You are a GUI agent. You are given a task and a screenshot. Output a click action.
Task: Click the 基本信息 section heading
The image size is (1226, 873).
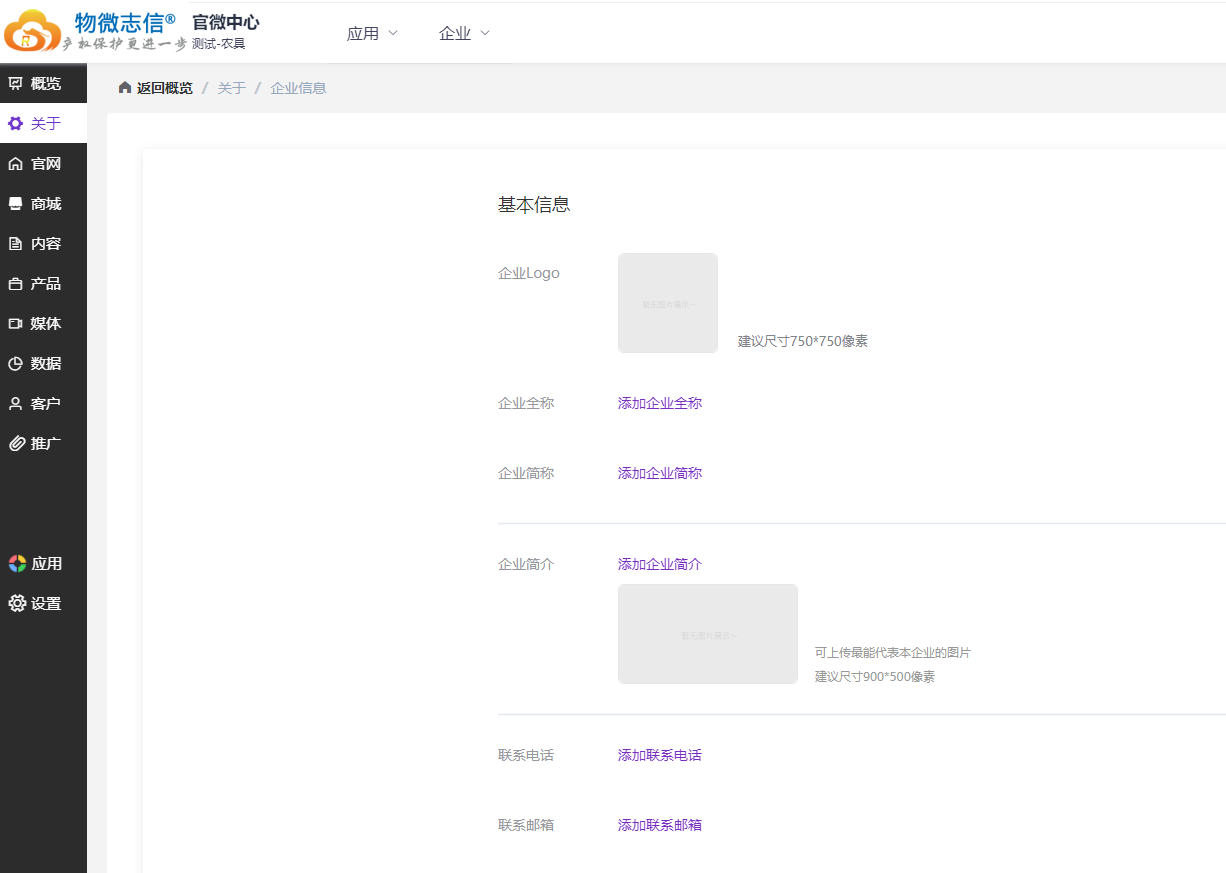tap(534, 205)
